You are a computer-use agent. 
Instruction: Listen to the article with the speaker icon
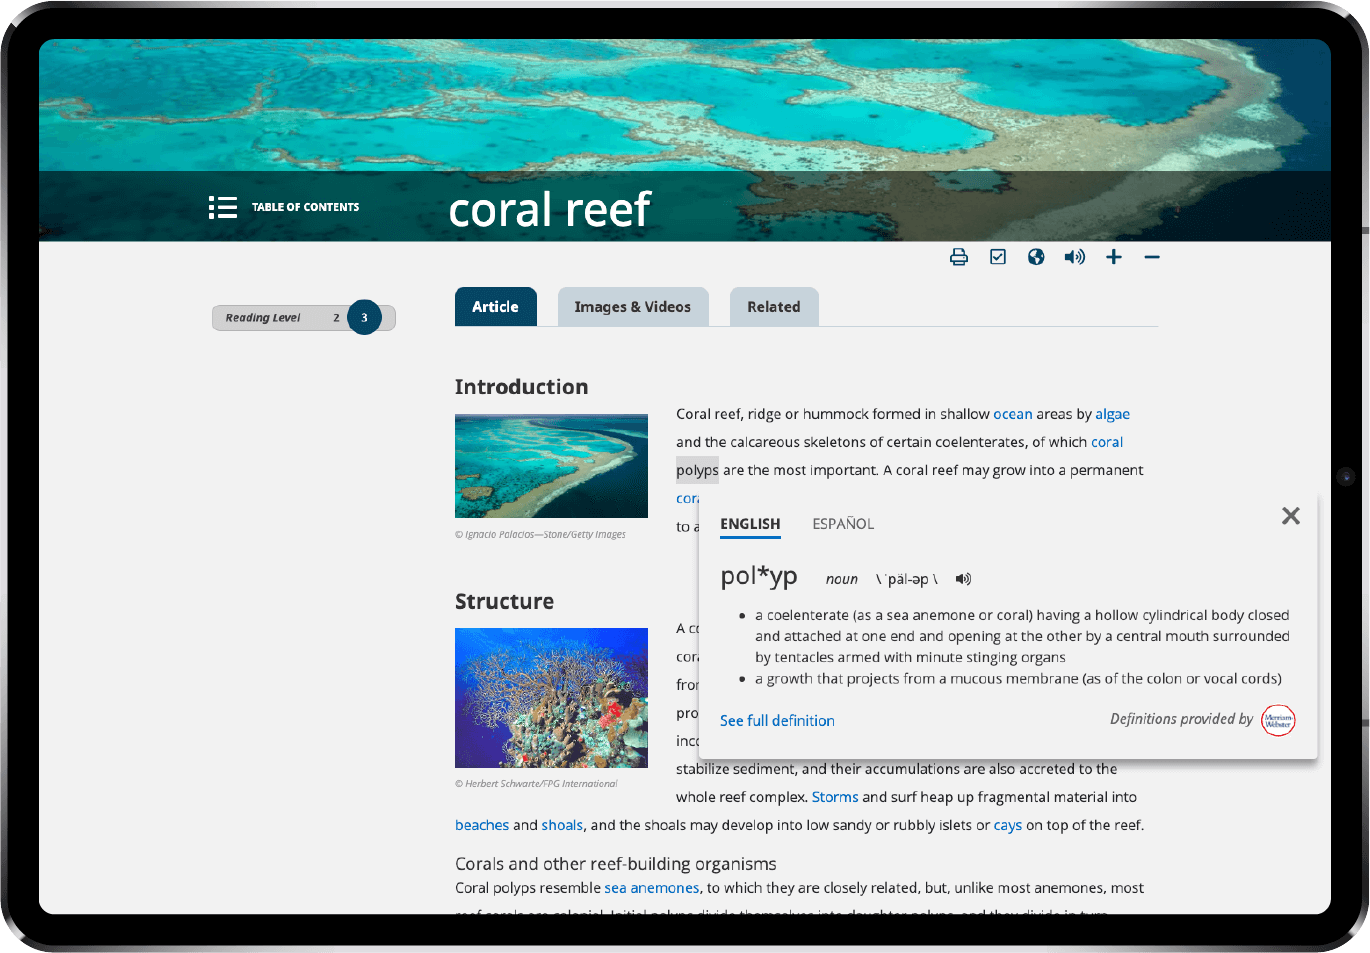click(1075, 257)
